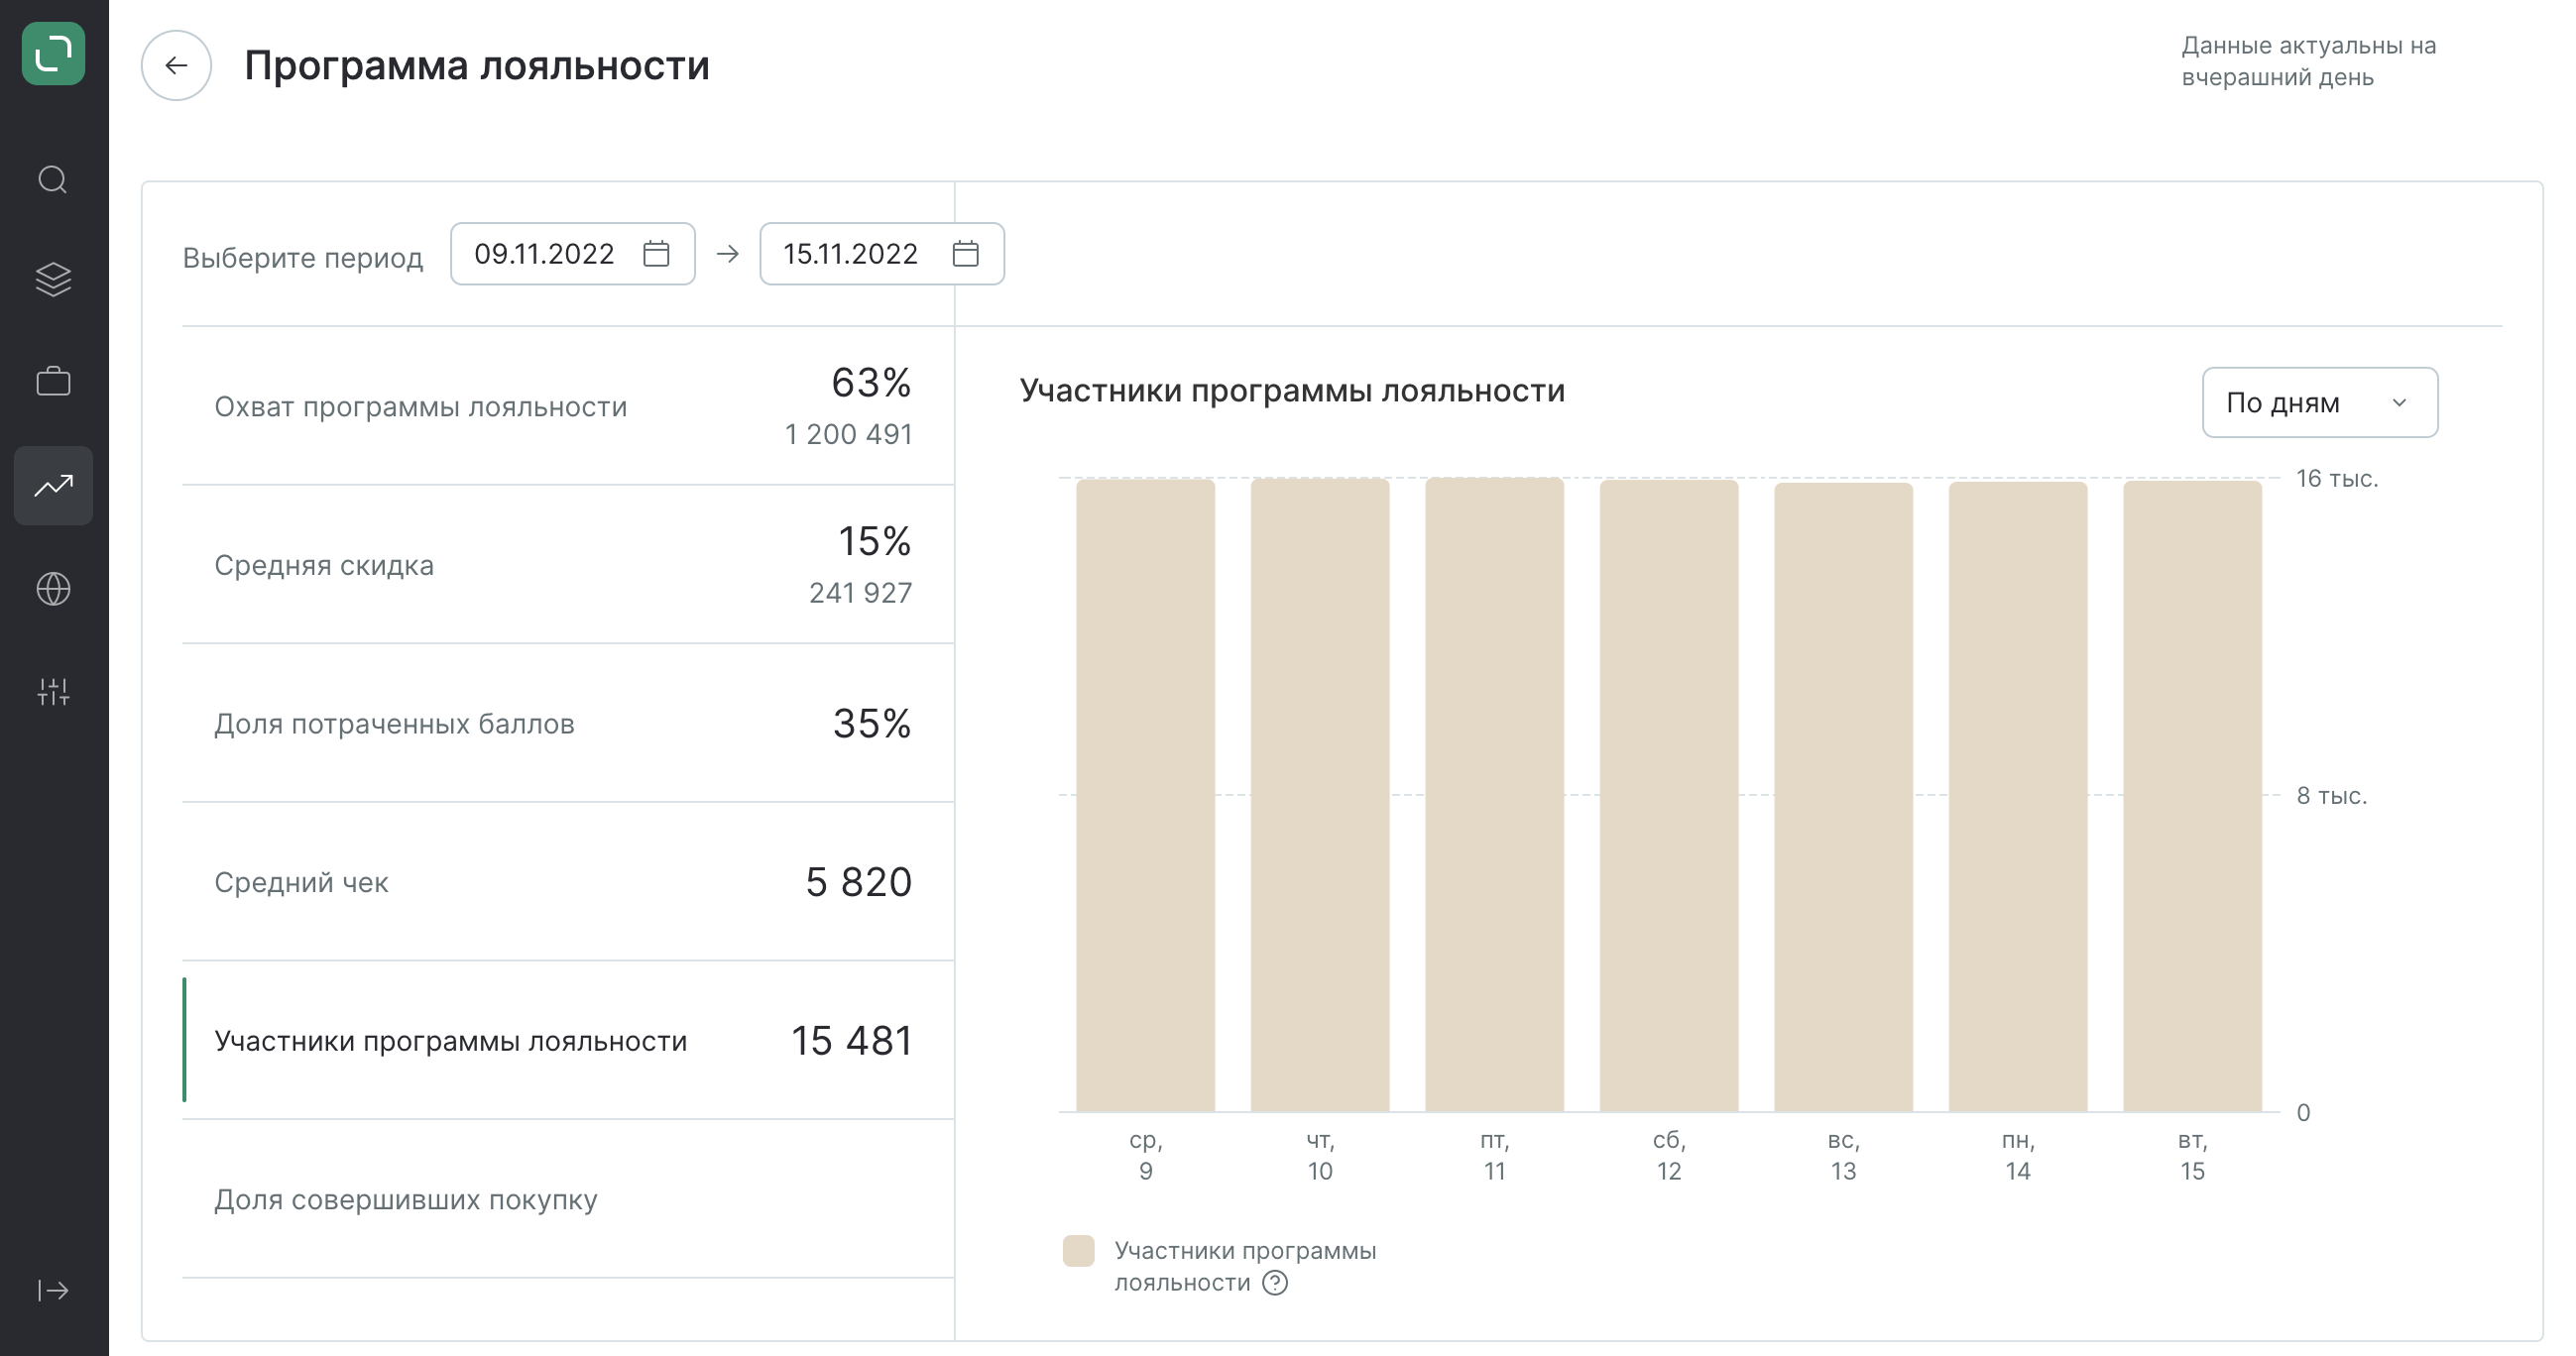The width and height of the screenshot is (2576, 1356).
Task: Click the chart bar for вт, 15
Action: click(x=2192, y=796)
